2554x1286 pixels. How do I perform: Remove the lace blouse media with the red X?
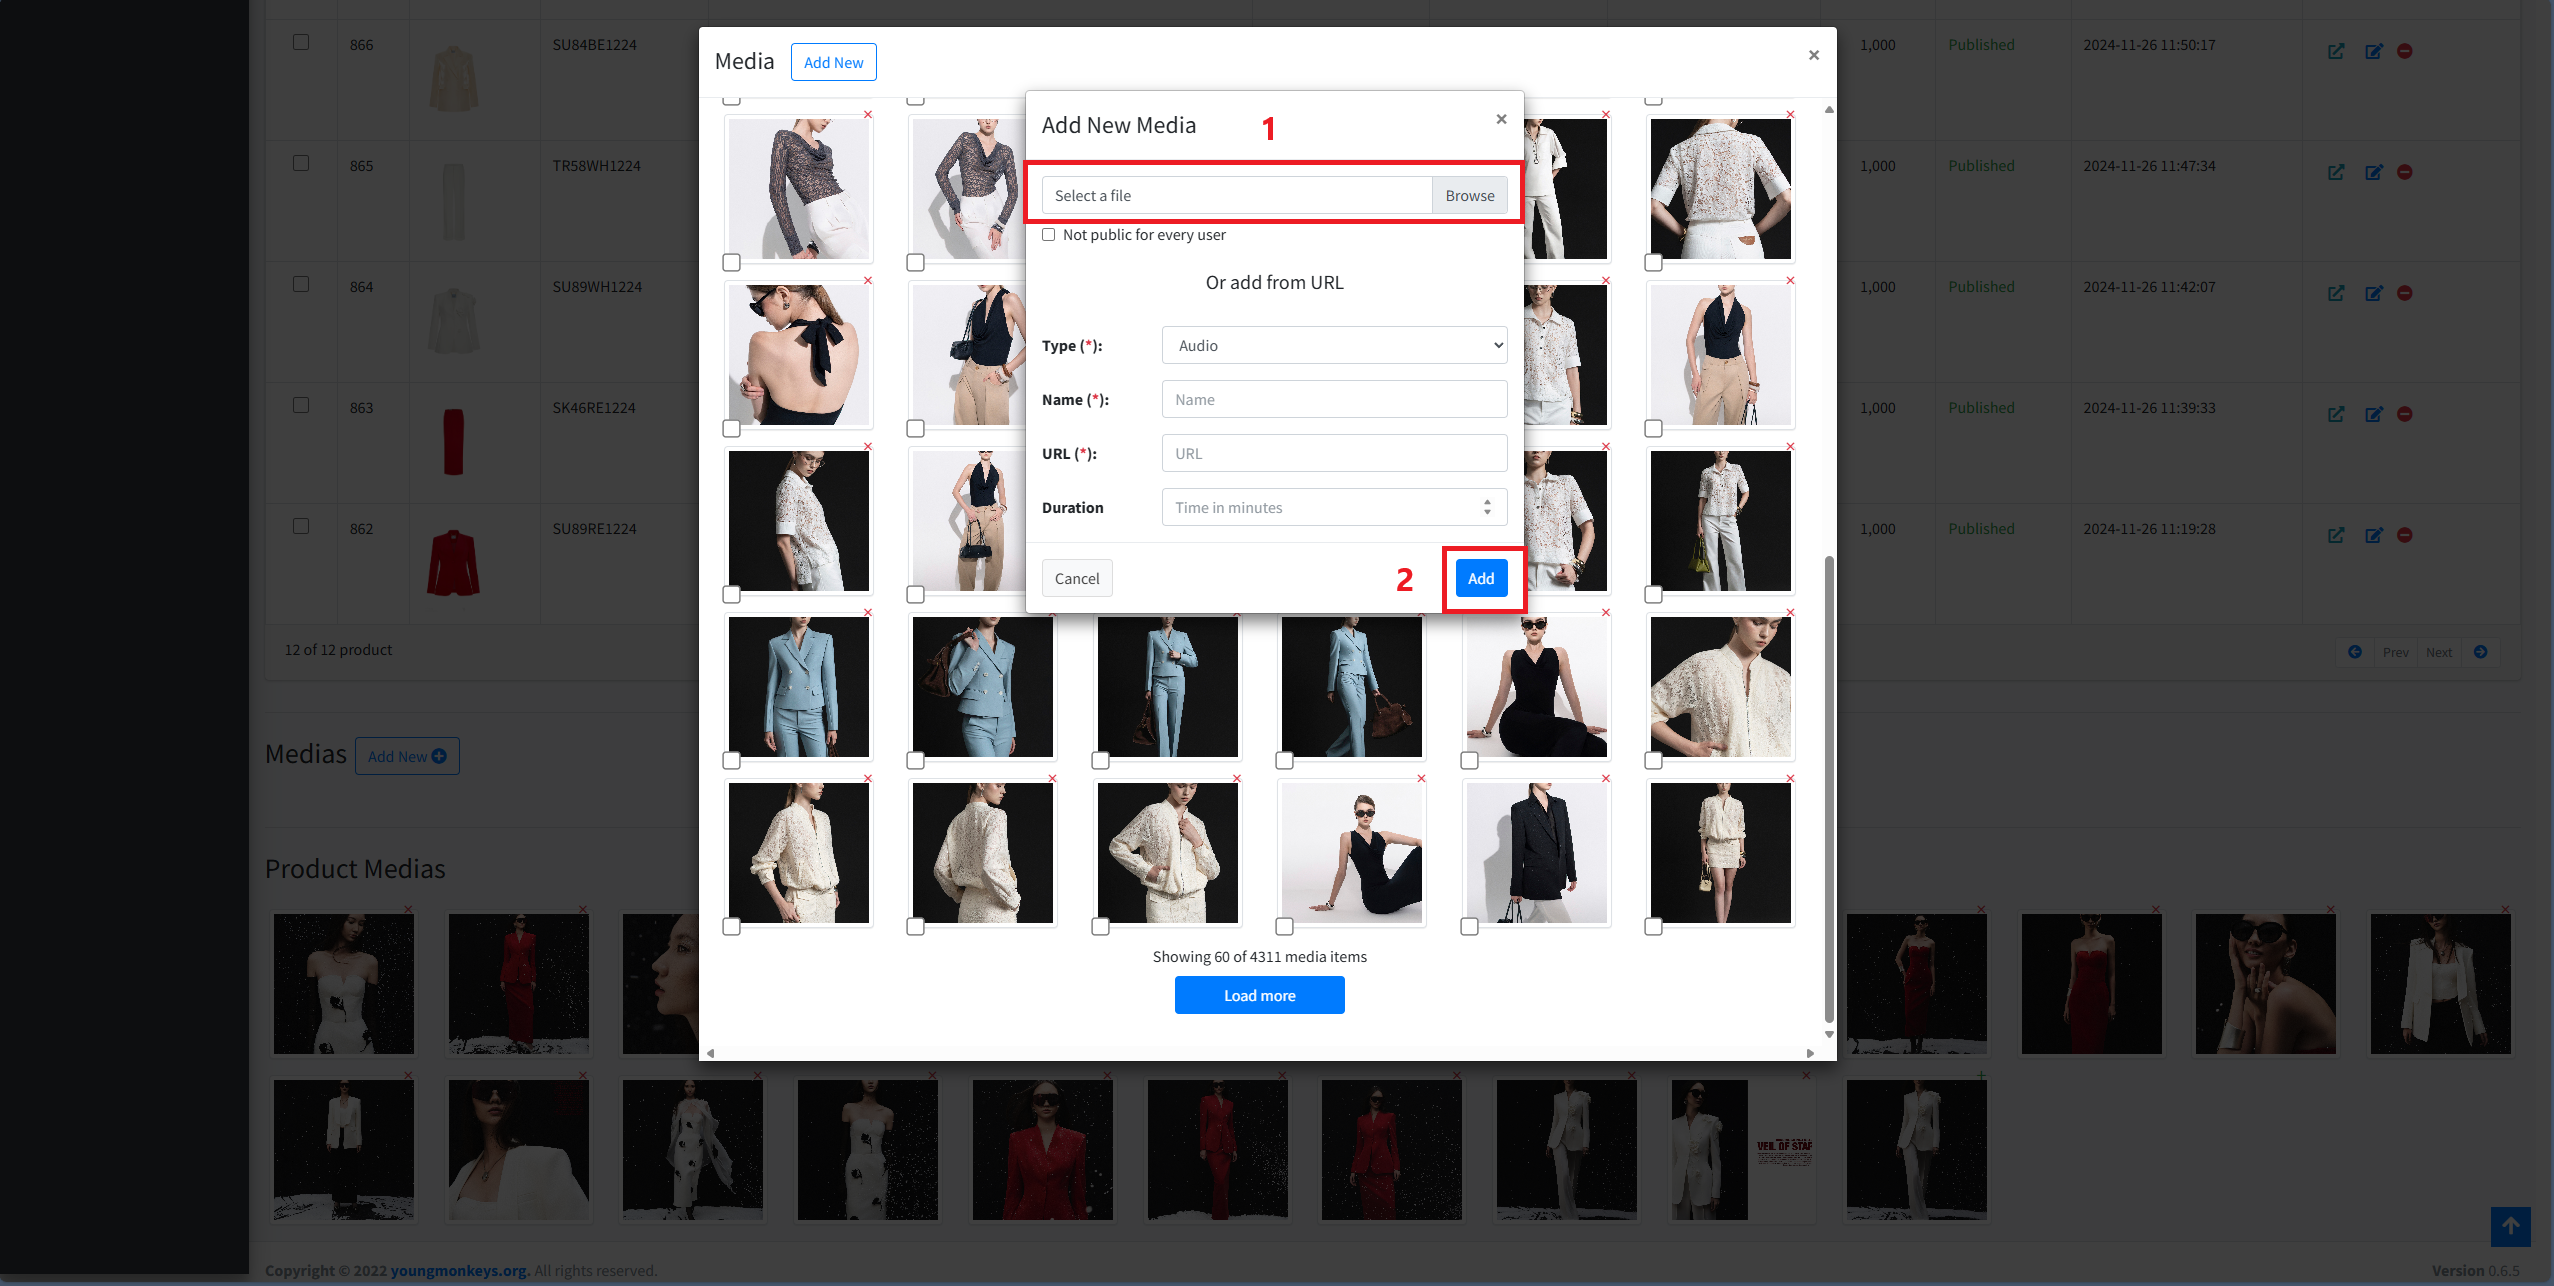(x=1790, y=115)
